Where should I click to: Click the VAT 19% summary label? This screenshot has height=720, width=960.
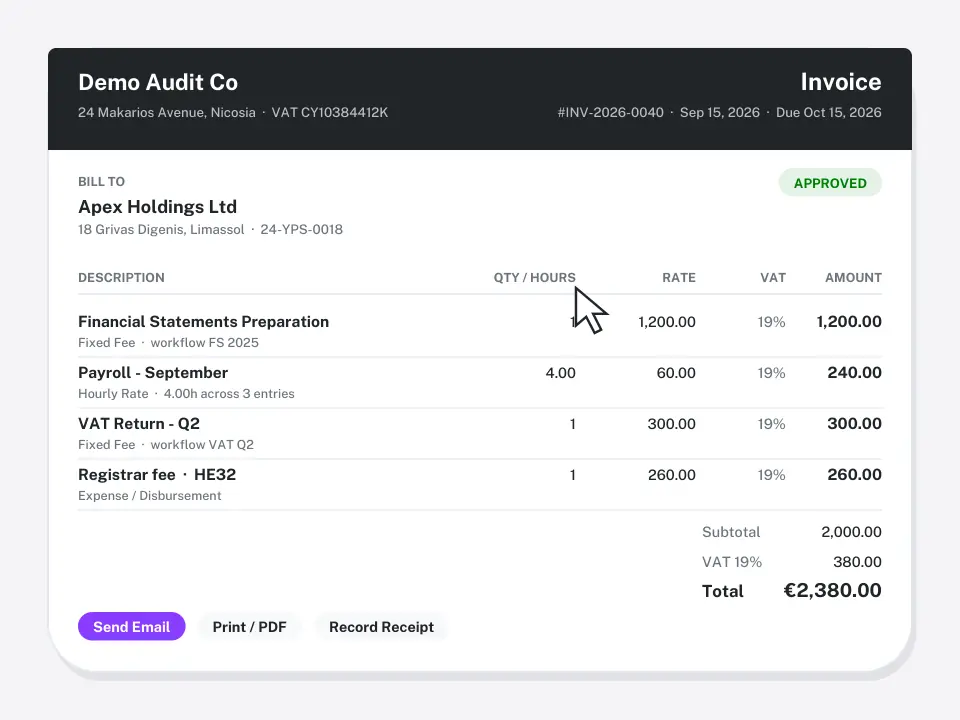(x=732, y=562)
